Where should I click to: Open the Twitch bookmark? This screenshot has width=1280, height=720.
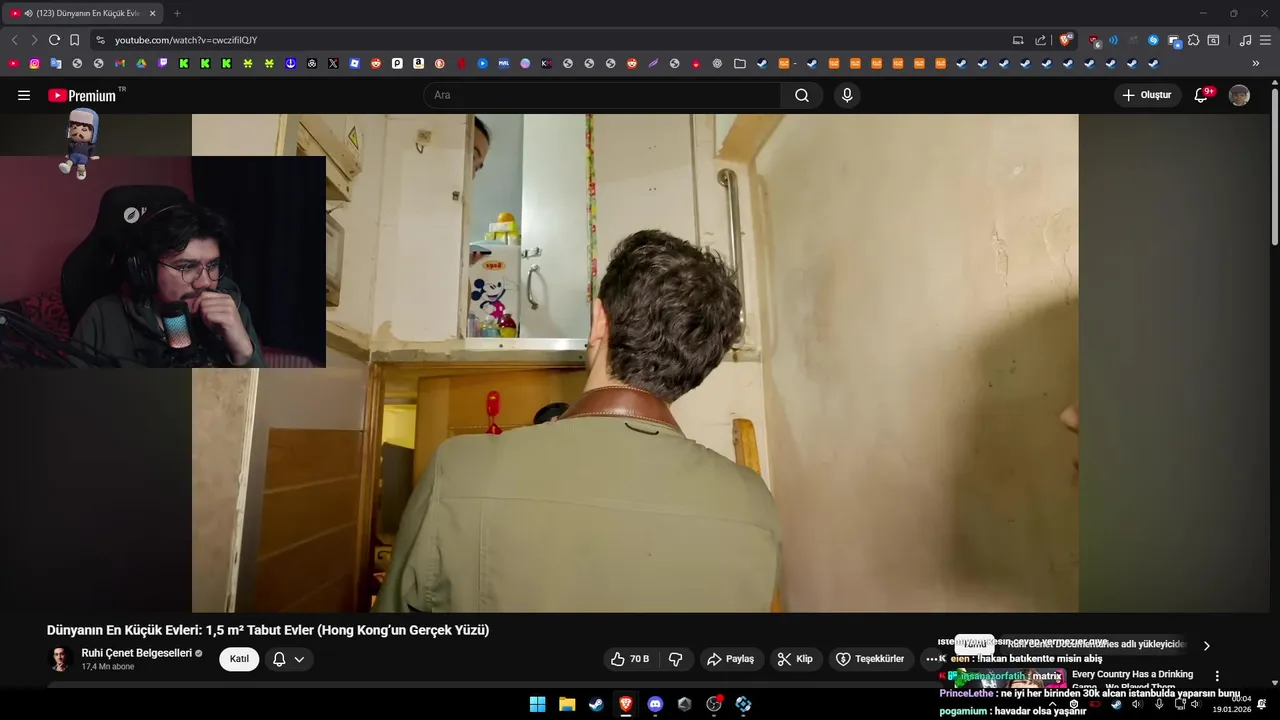(163, 63)
